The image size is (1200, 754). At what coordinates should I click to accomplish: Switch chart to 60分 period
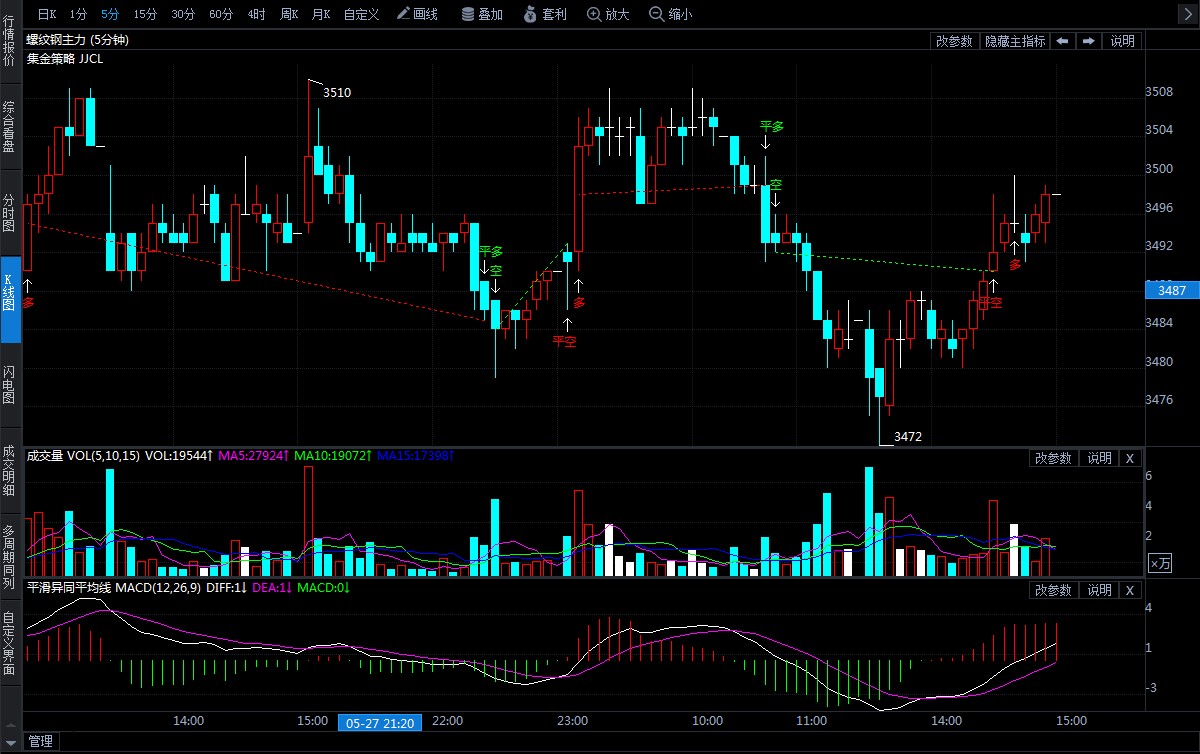tap(221, 14)
